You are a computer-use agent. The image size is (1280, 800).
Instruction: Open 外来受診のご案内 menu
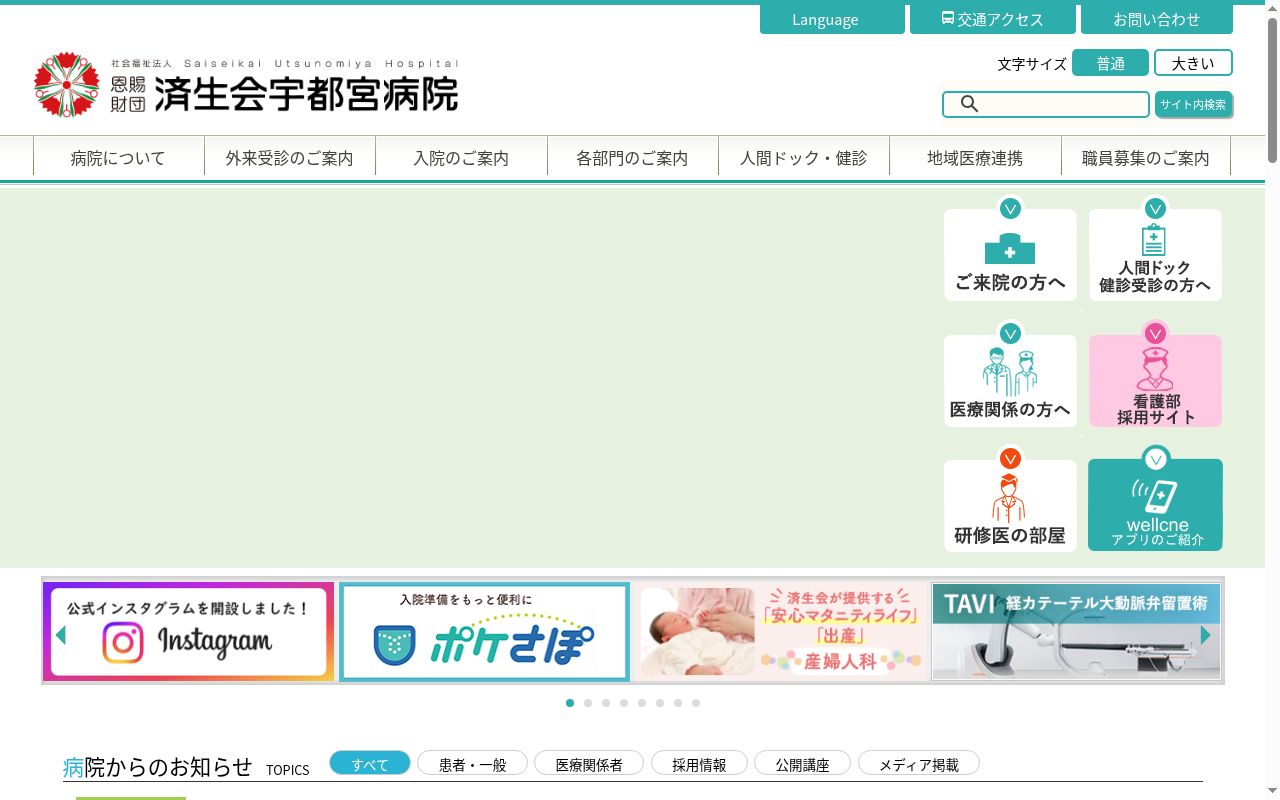pos(289,157)
